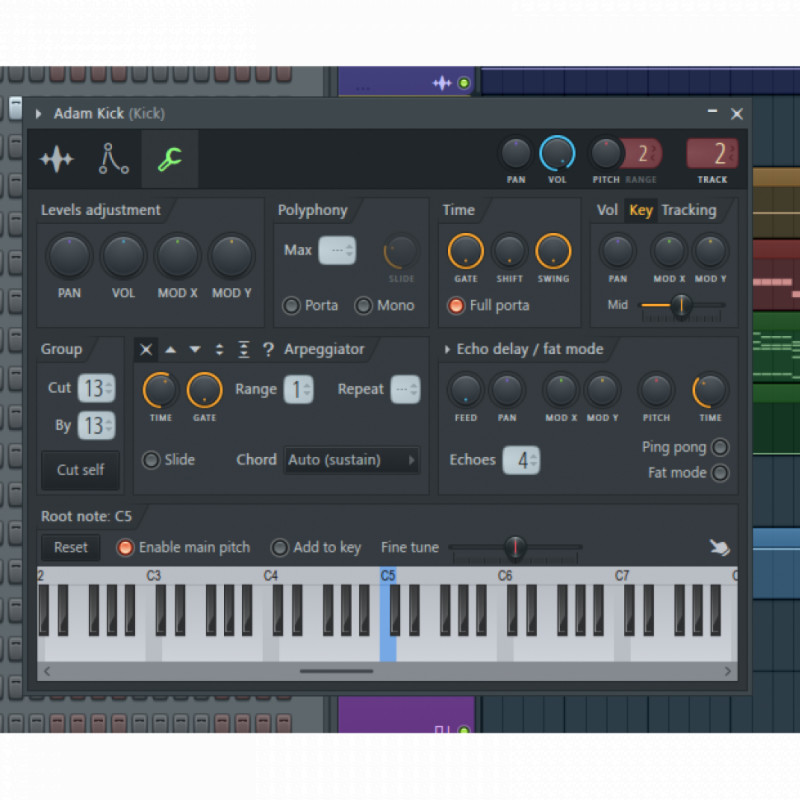Click the channel PAN knob in header
800x800 pixels.
[515, 153]
